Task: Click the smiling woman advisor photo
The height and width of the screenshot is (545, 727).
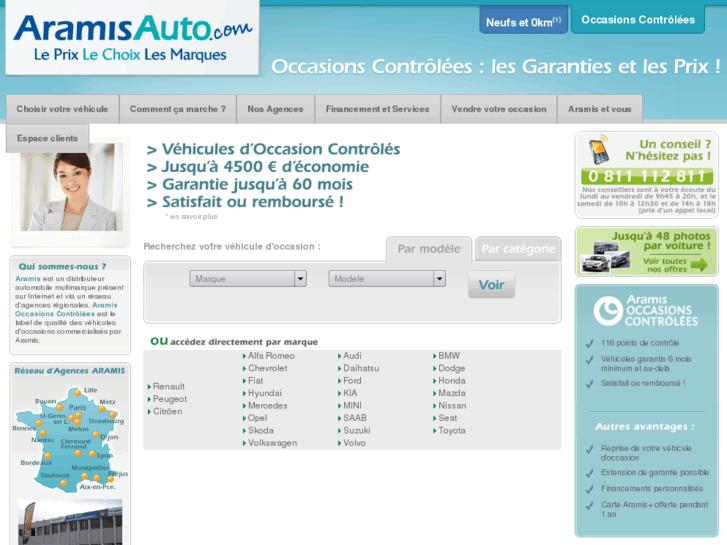Action: 71,187
